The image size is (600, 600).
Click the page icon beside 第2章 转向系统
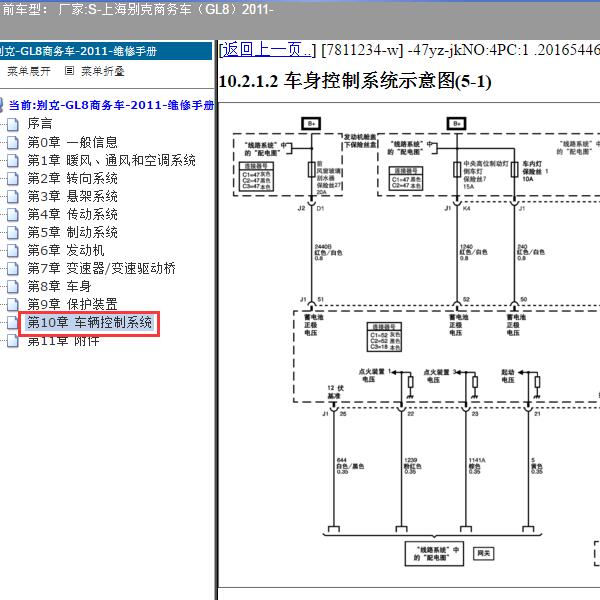[x=13, y=178]
